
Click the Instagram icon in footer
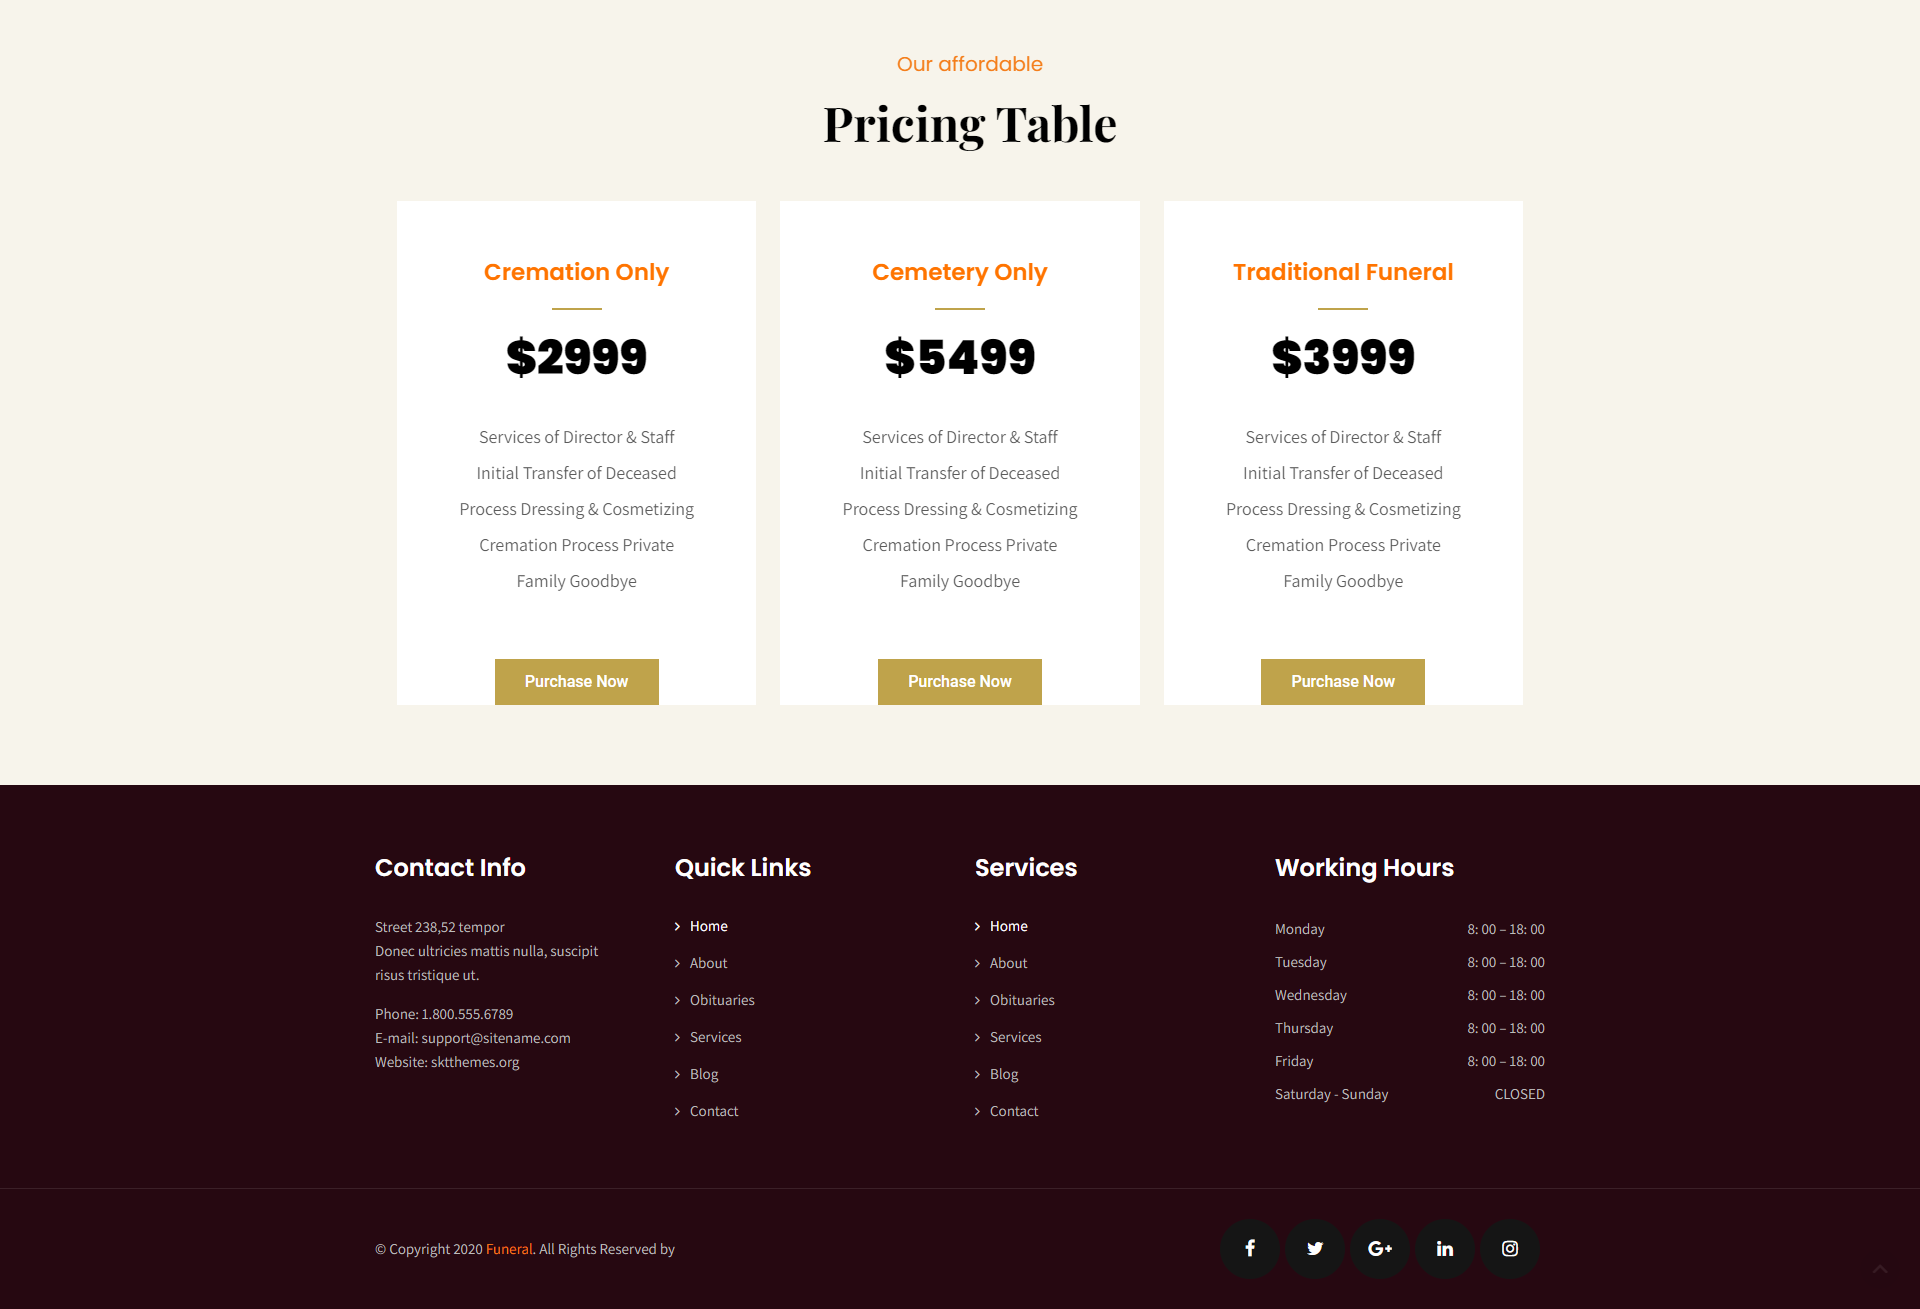point(1510,1248)
